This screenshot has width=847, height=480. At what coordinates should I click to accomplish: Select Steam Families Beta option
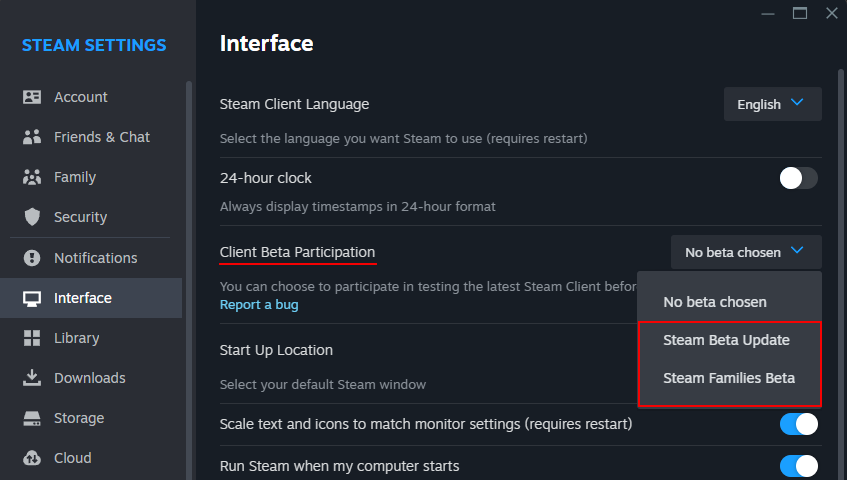[x=728, y=378]
